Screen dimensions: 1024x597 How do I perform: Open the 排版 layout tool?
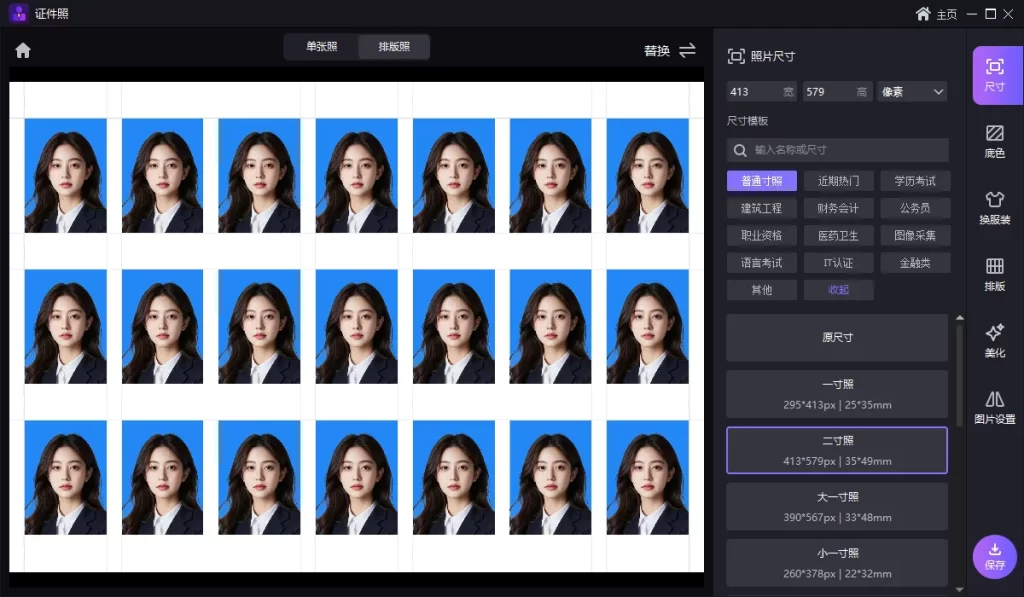(x=994, y=274)
